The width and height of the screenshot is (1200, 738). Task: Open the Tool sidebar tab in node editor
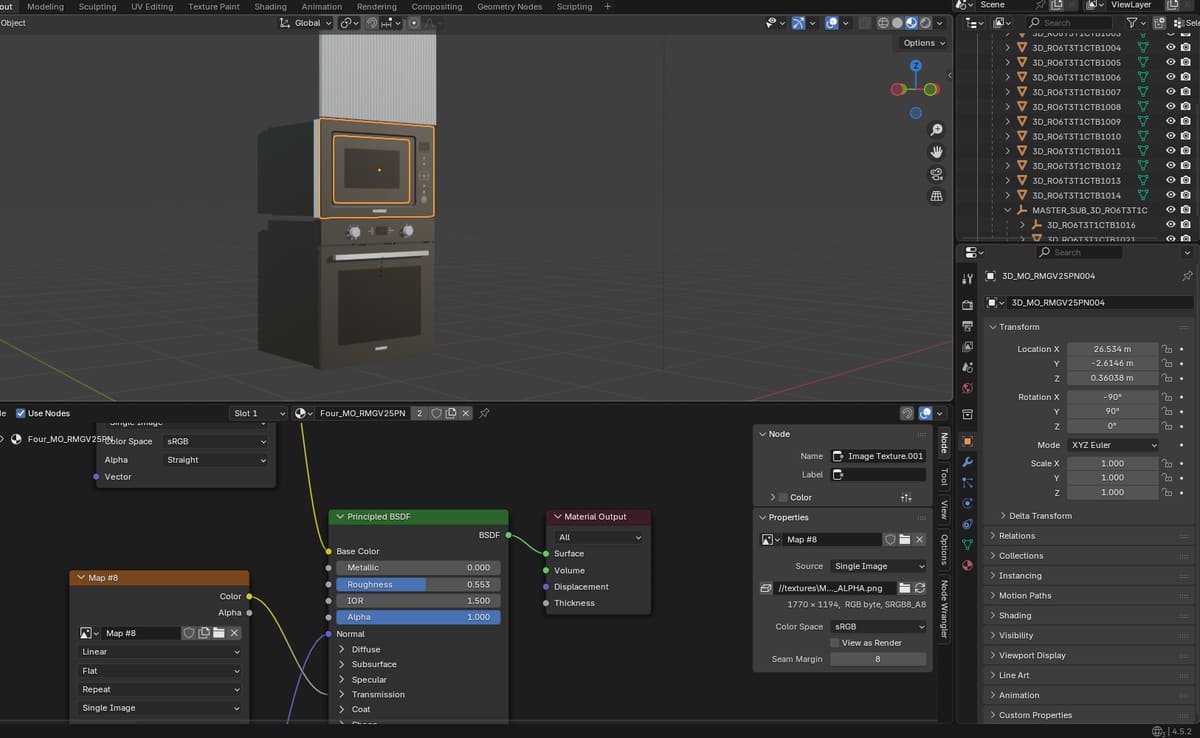943,478
